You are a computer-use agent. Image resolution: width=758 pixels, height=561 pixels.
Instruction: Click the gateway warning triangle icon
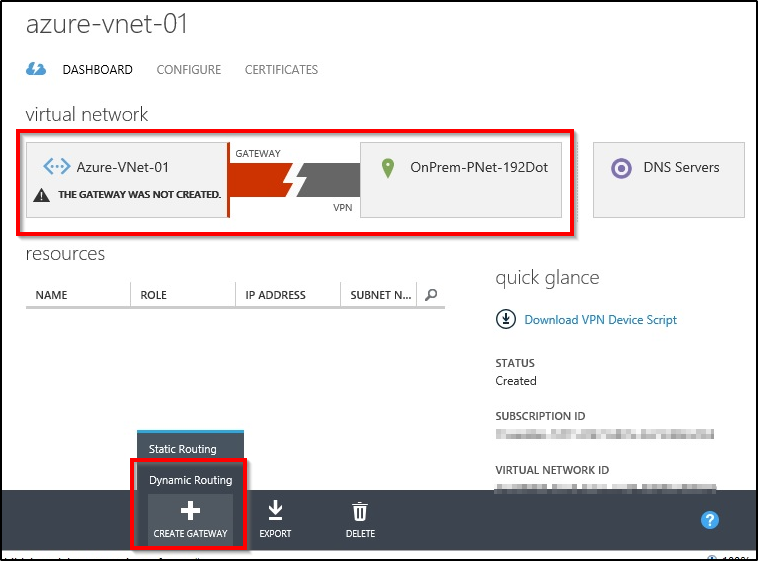42,195
